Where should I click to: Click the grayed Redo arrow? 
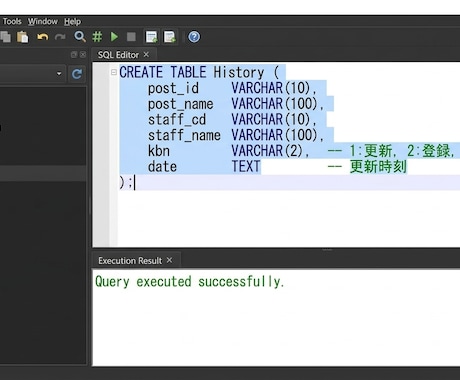[x=60, y=37]
